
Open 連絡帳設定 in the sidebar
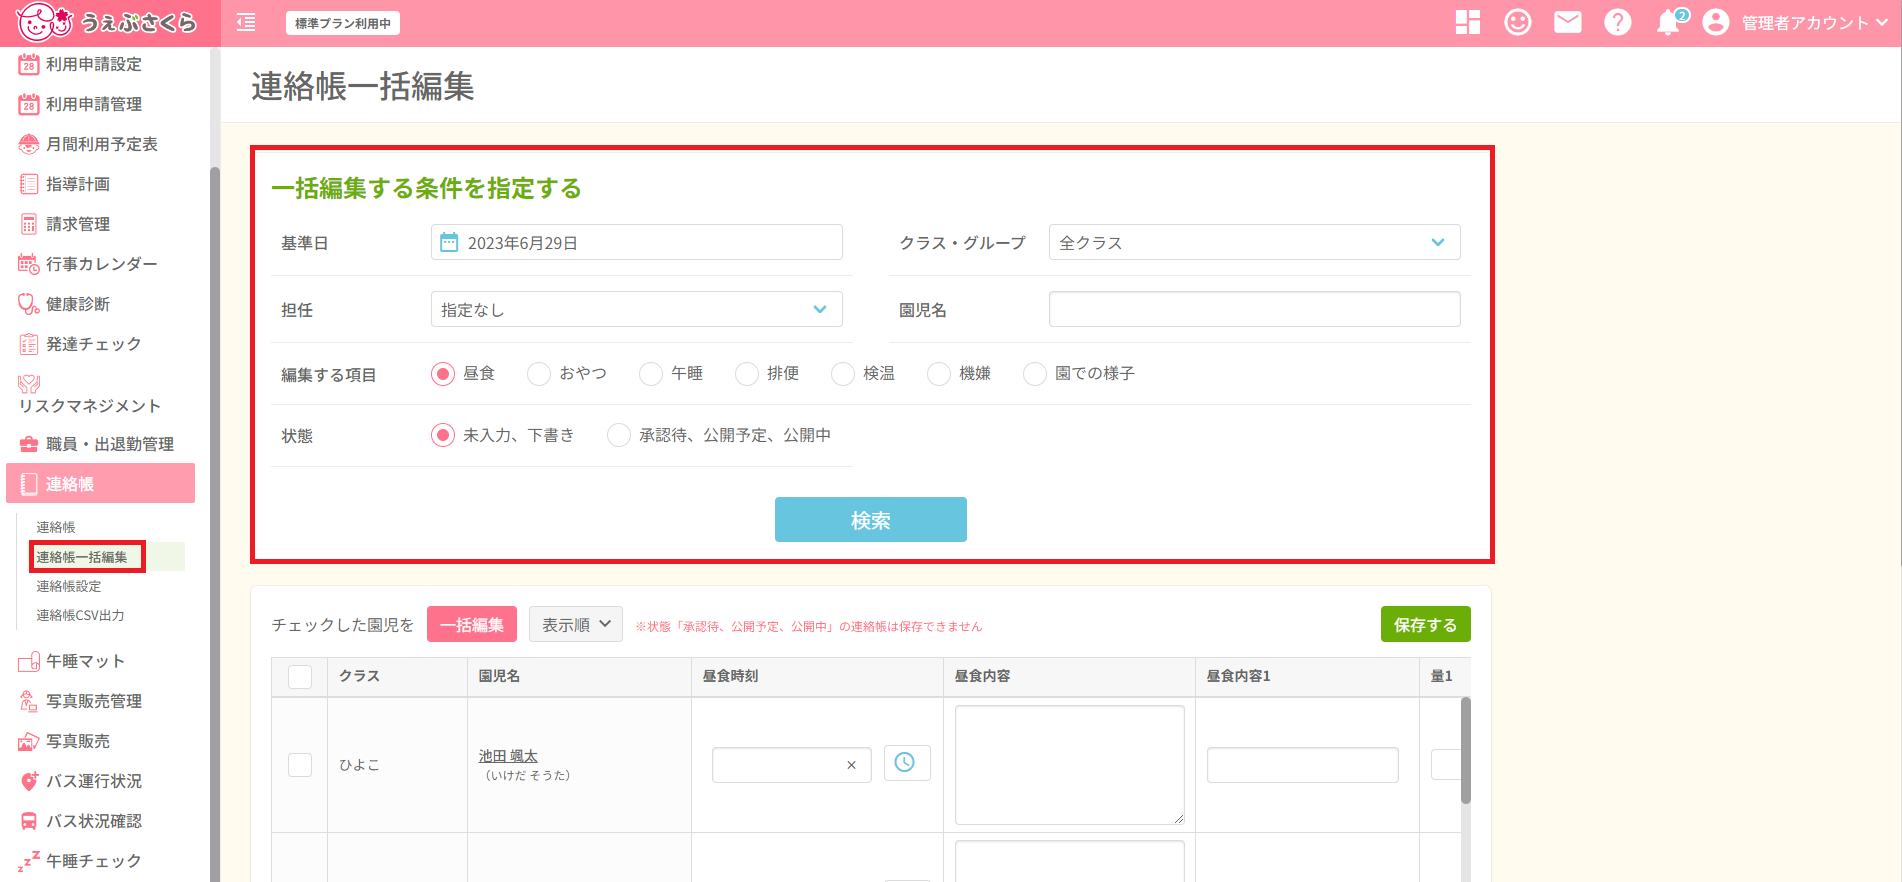pyautogui.click(x=69, y=586)
